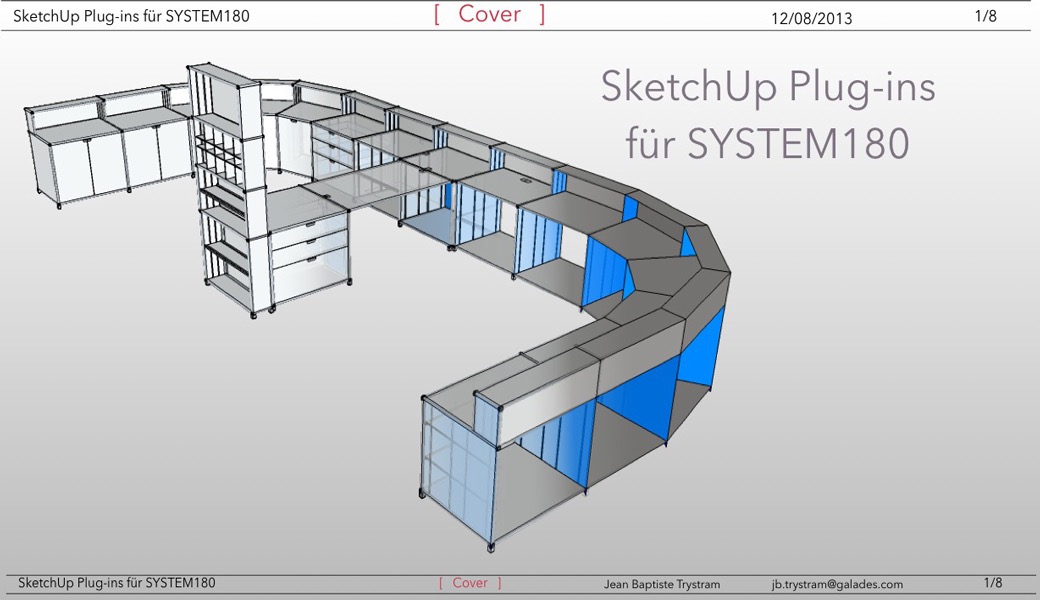Click the red '[ Cover ]' header label
Screen dimensions: 1040x600
489,14
